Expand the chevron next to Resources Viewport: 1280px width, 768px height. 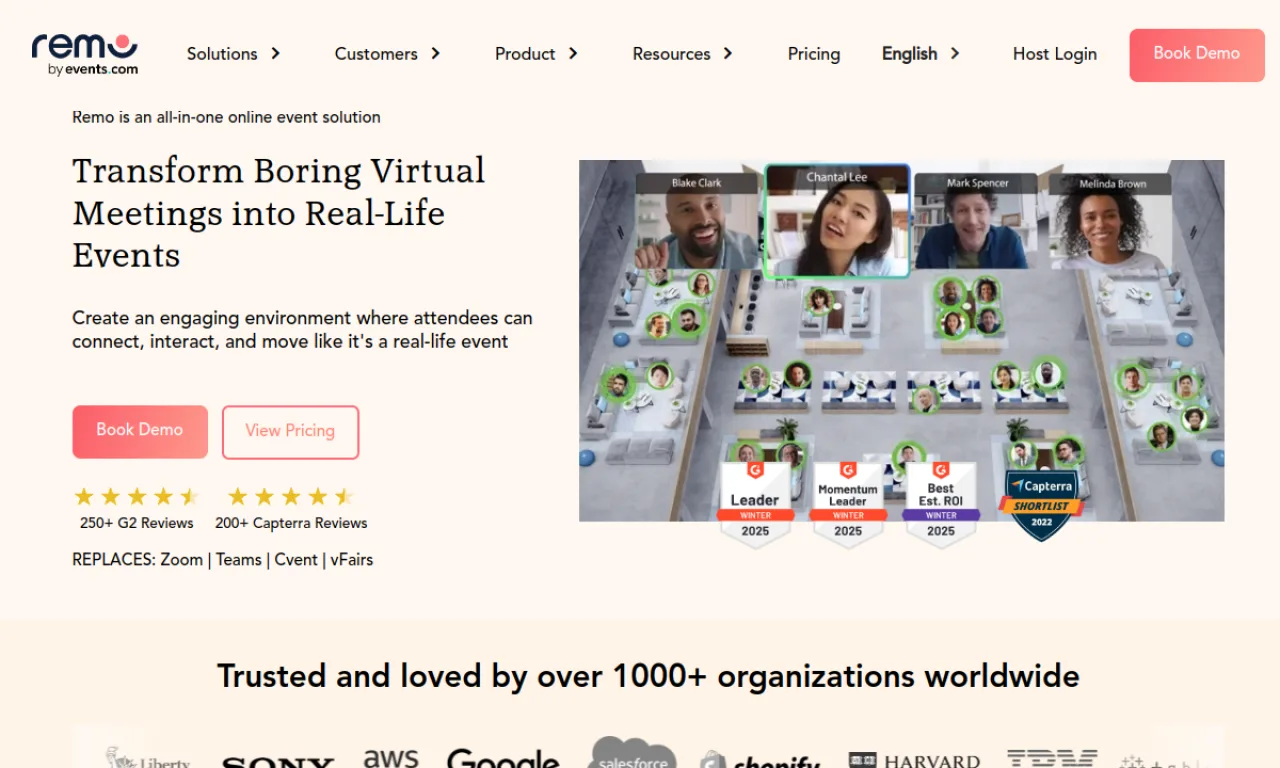(x=728, y=54)
